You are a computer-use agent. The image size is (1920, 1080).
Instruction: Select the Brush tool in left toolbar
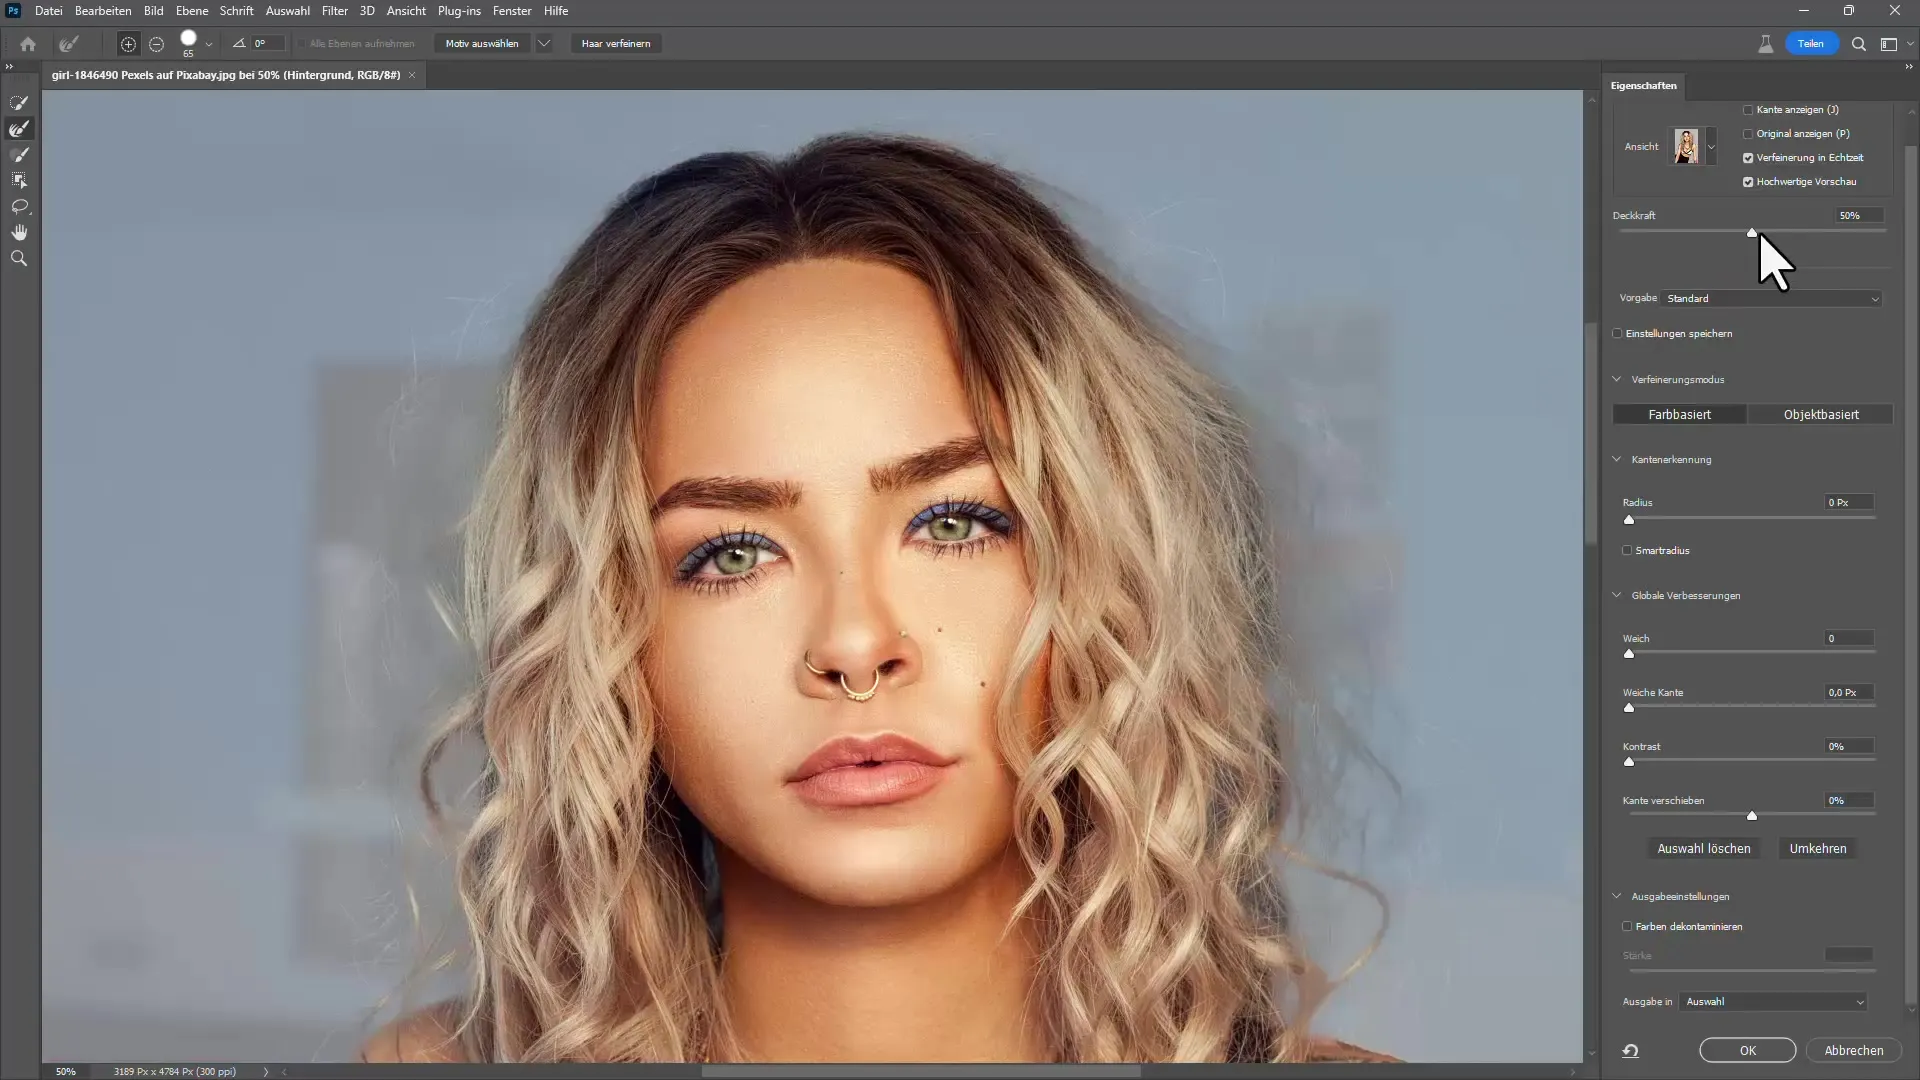[19, 155]
